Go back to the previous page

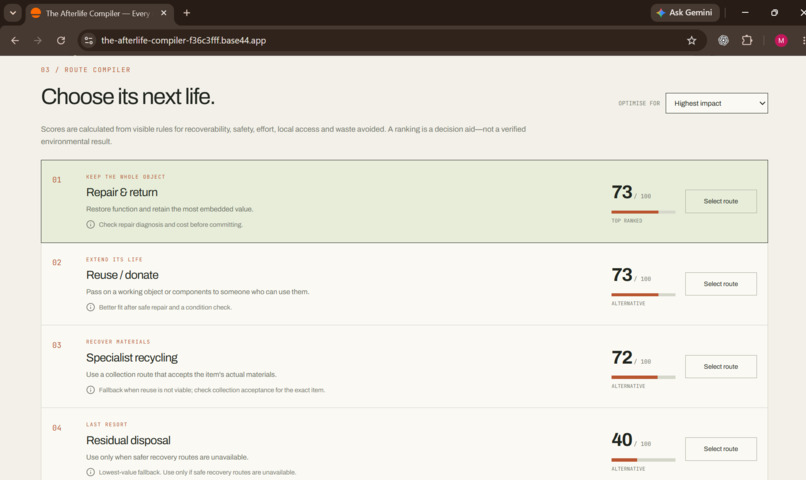(x=15, y=40)
